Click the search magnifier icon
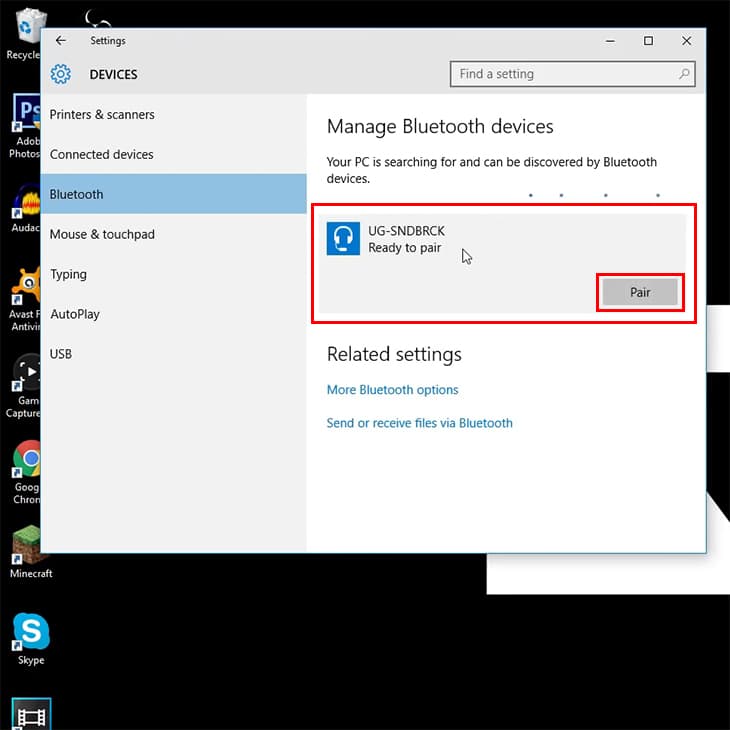 tap(684, 74)
